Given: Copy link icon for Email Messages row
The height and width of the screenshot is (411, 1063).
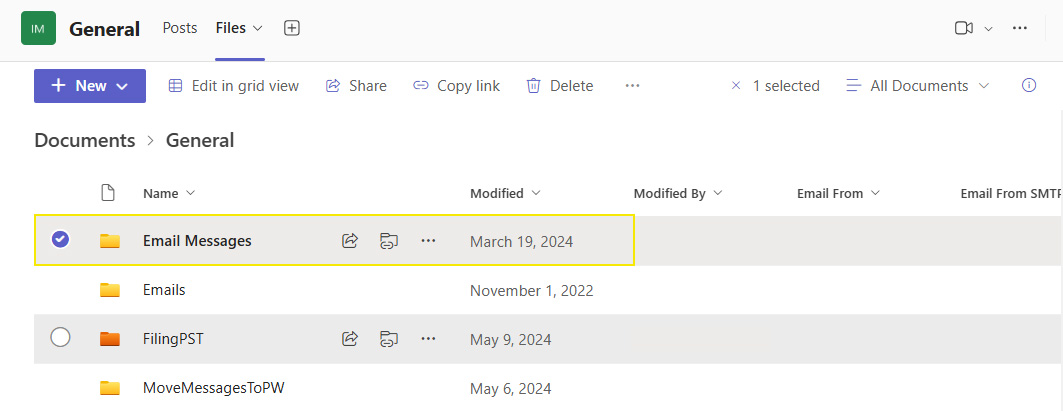Looking at the screenshot, I should [389, 241].
